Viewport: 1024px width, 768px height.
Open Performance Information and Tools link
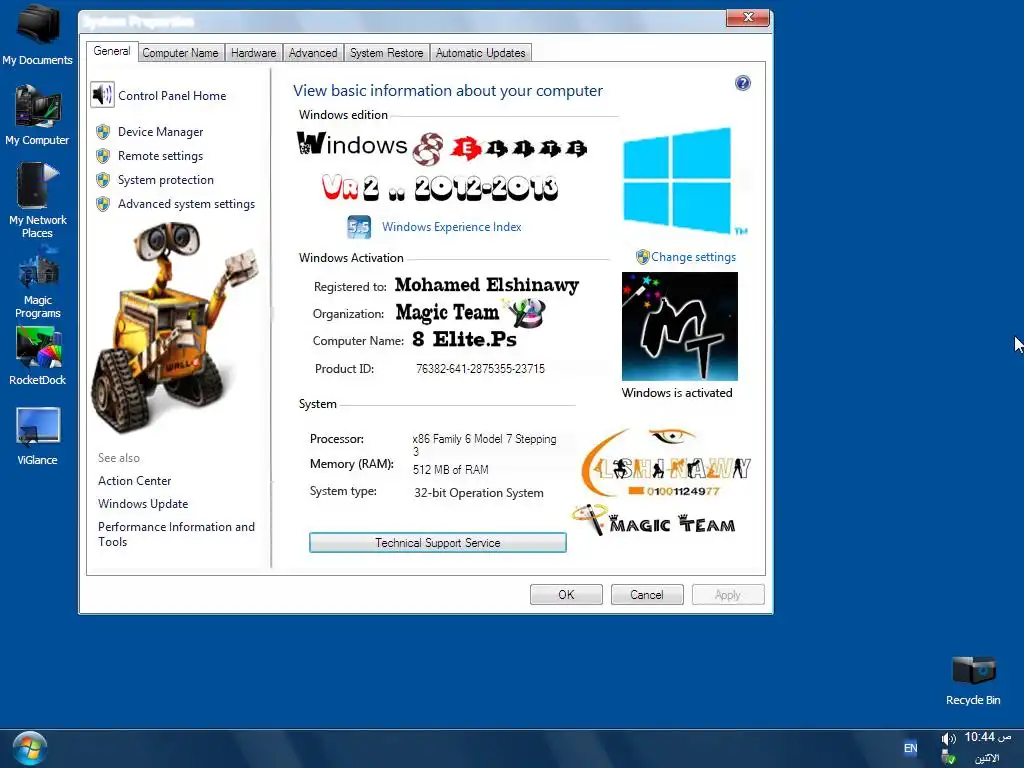(x=176, y=534)
